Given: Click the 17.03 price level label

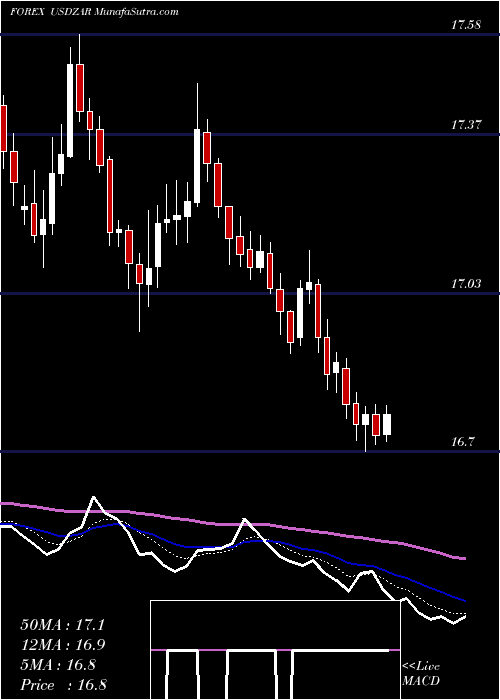Looking at the screenshot, I should 466,283.
